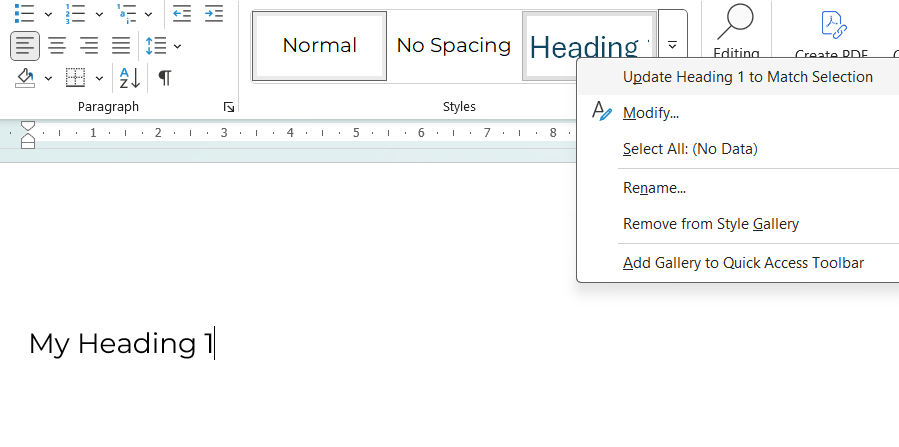Open bullet library dropdown arrow

pyautogui.click(x=48, y=14)
